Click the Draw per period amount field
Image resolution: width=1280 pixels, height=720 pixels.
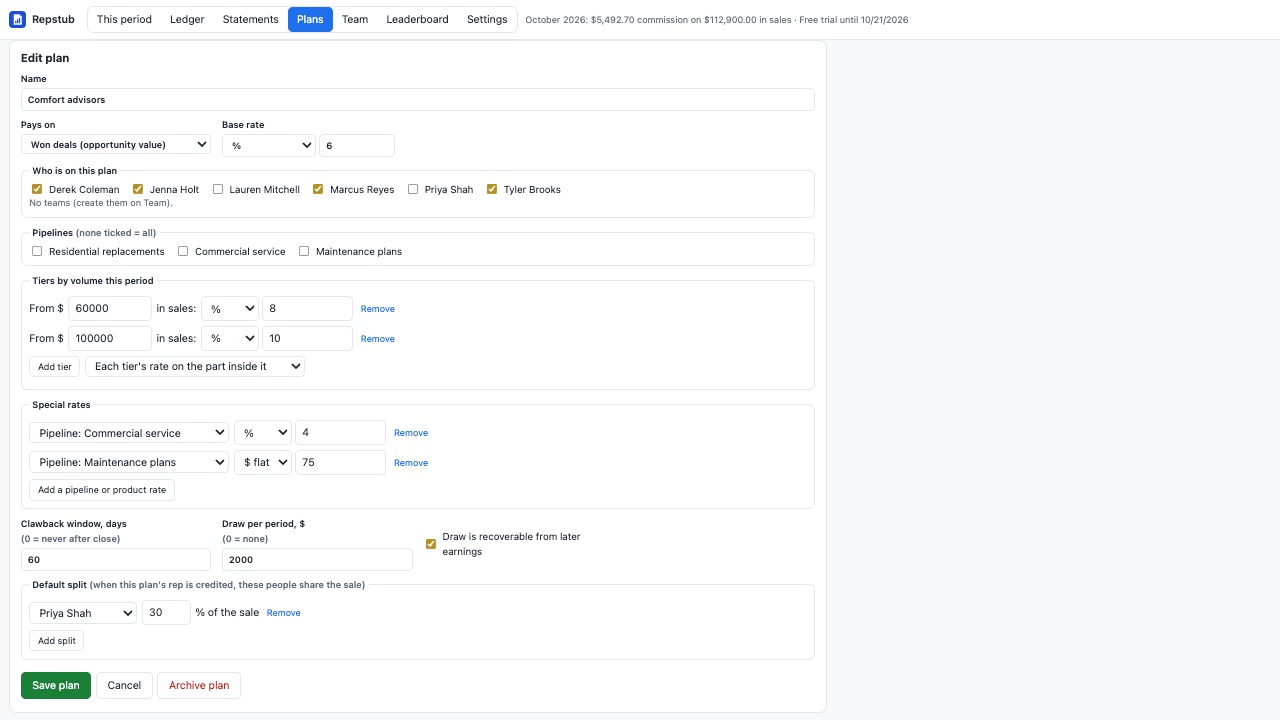317,560
